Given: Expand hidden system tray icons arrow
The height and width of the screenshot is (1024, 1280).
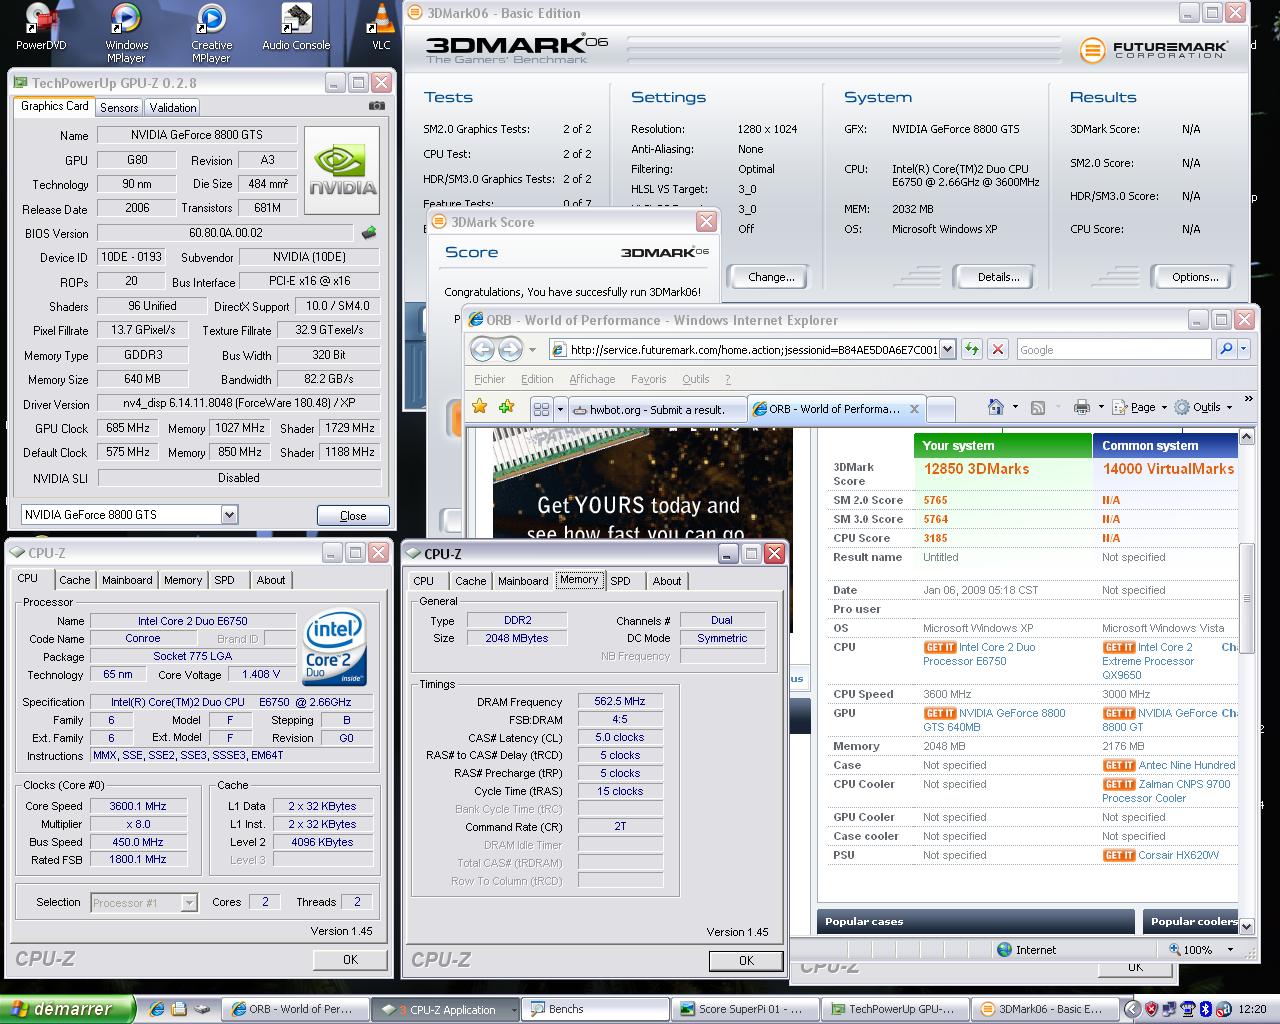Looking at the screenshot, I should 1132,1009.
